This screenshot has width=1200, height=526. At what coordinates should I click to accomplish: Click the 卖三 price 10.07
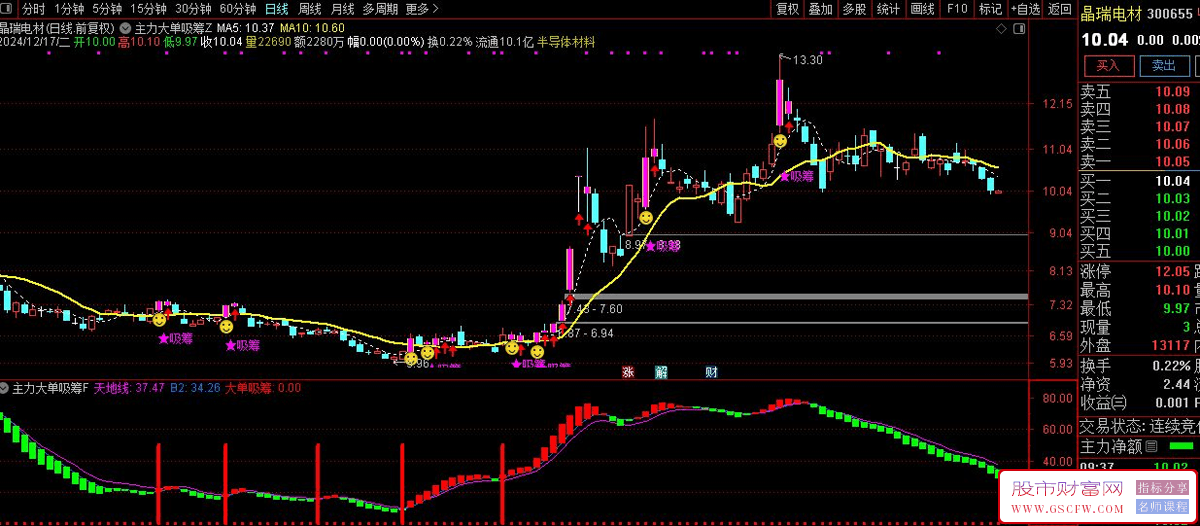pyautogui.click(x=1173, y=127)
